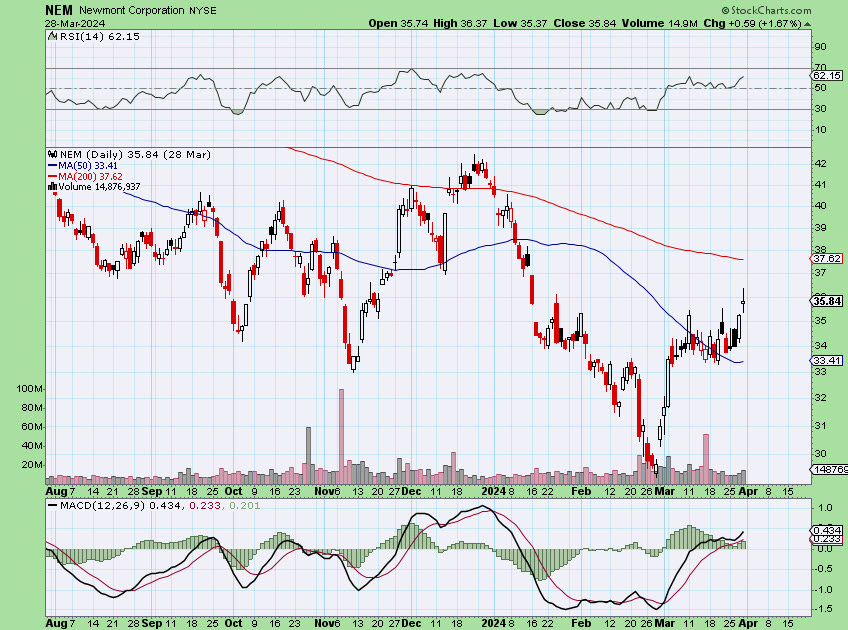Click the black MACD line swatch in legend
848x630 pixels.
coord(52,506)
